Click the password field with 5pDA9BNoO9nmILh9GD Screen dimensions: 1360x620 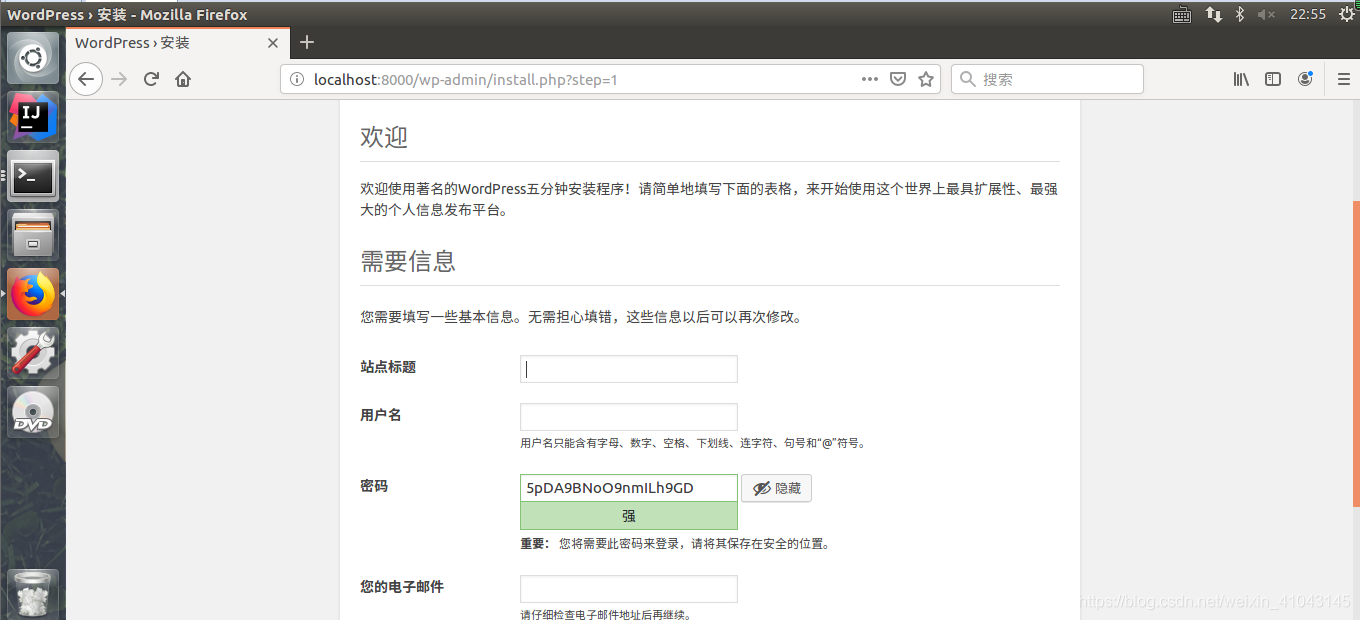pos(629,488)
